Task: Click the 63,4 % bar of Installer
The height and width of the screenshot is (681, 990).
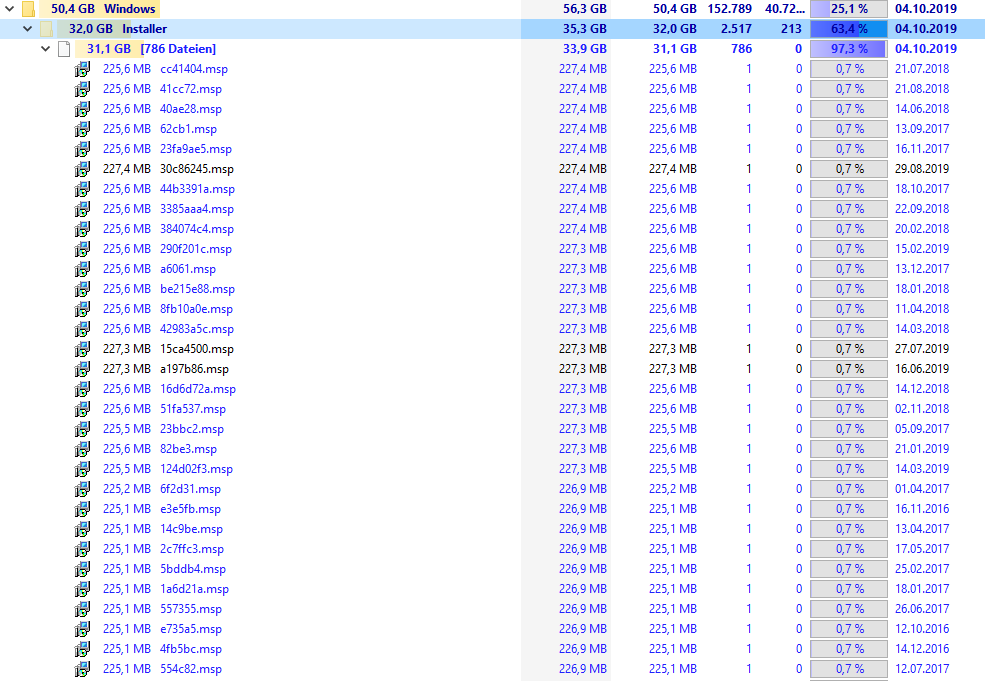Action: [849, 29]
